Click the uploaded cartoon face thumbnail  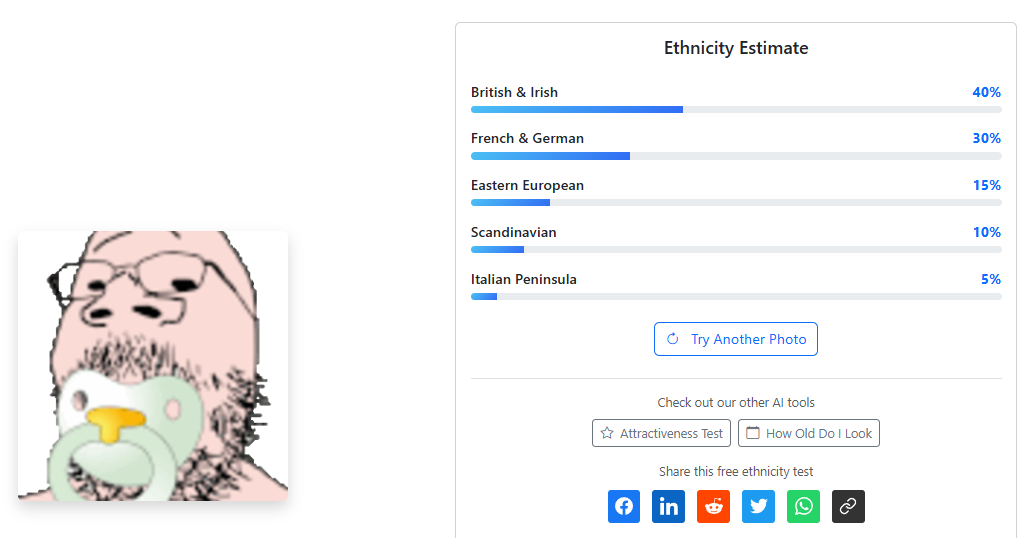153,366
